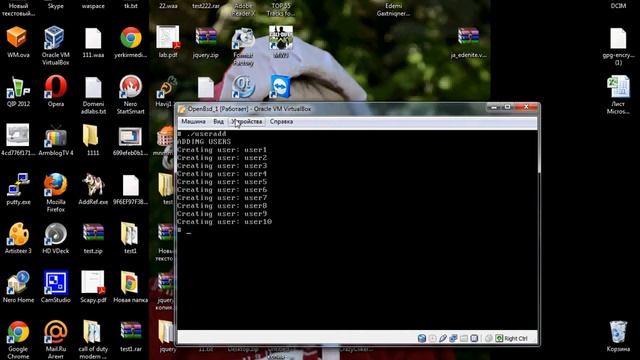This screenshot has height=360, width=640.
Task: Open the Машина menu in VirtualBox
Action: [193, 122]
